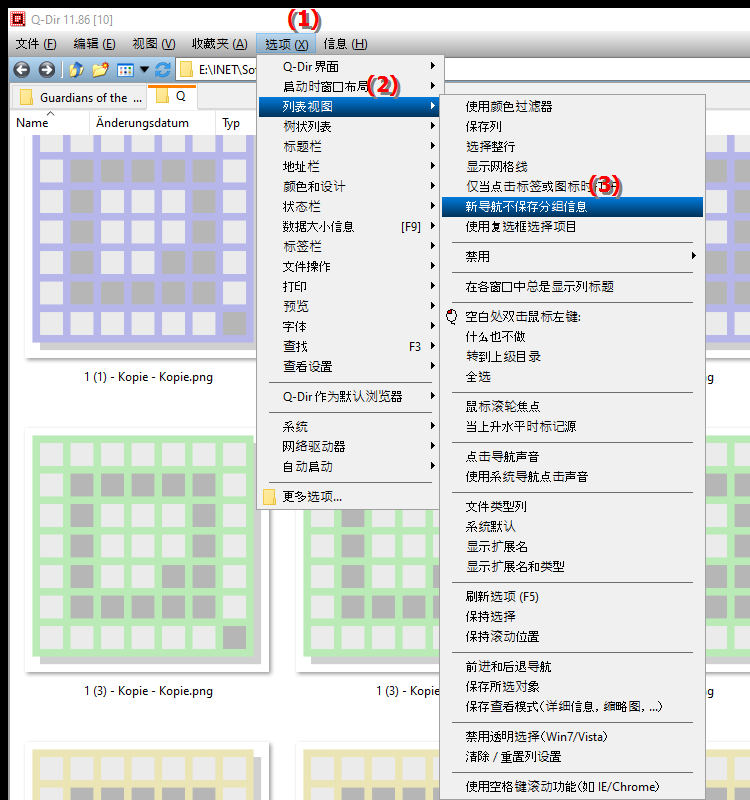This screenshot has width=750, height=800.
Task: Click the go-up-one-folder toolbar icon
Action: click(76, 70)
